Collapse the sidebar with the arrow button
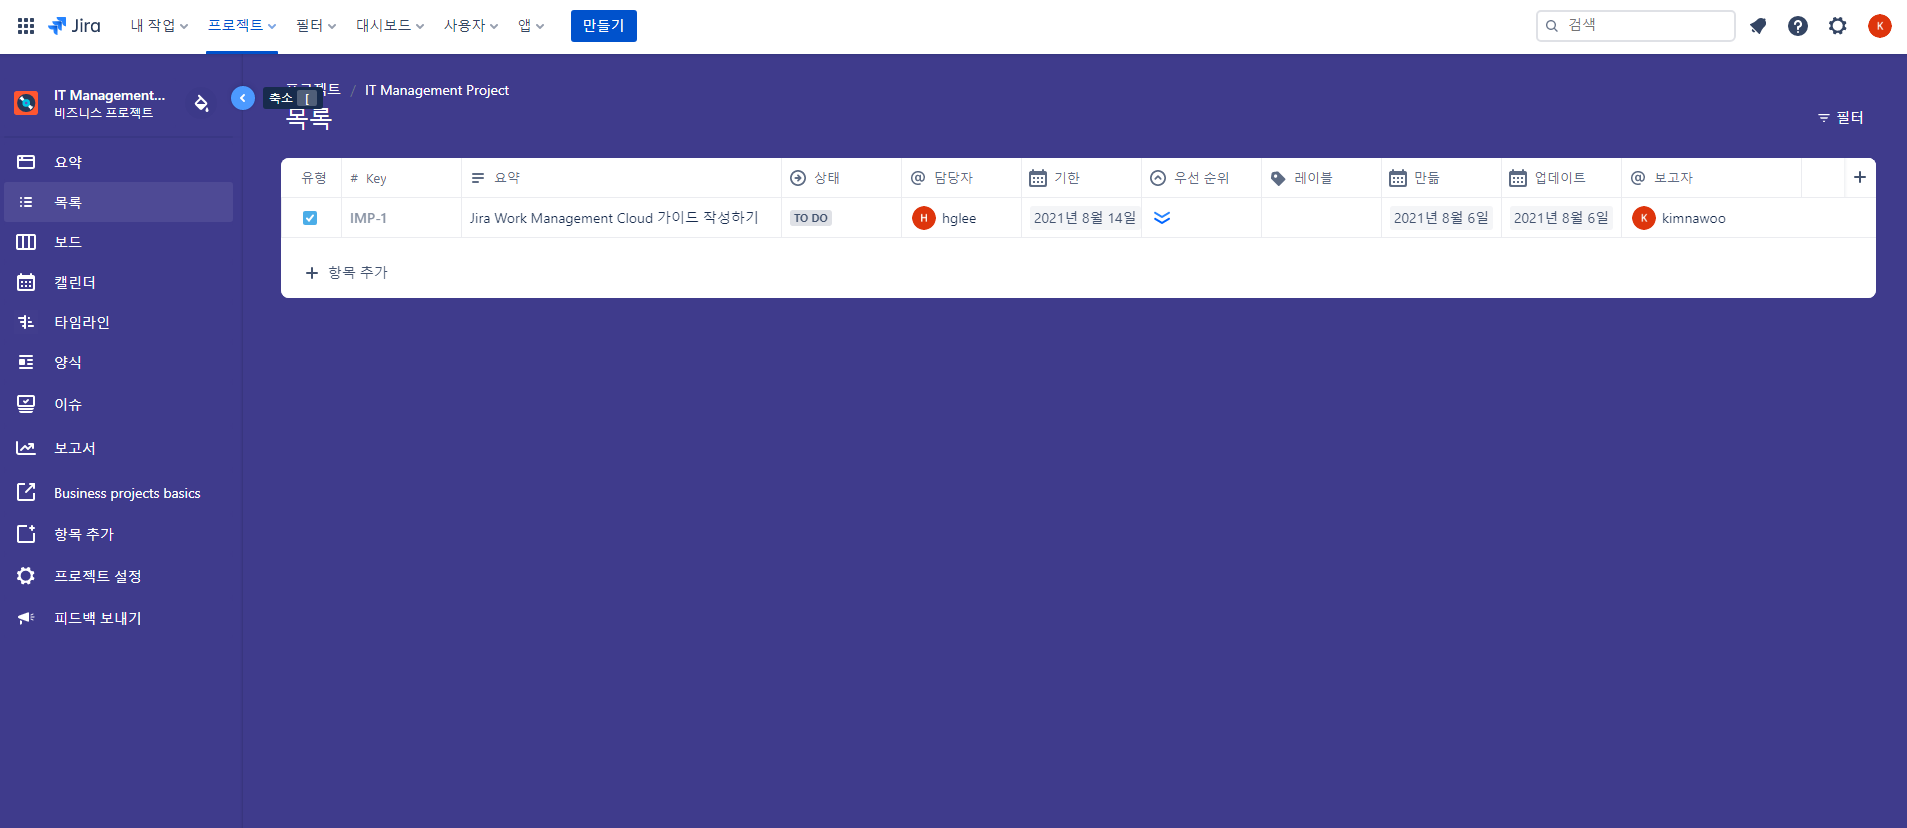Viewport: 1907px width, 828px height. click(243, 98)
